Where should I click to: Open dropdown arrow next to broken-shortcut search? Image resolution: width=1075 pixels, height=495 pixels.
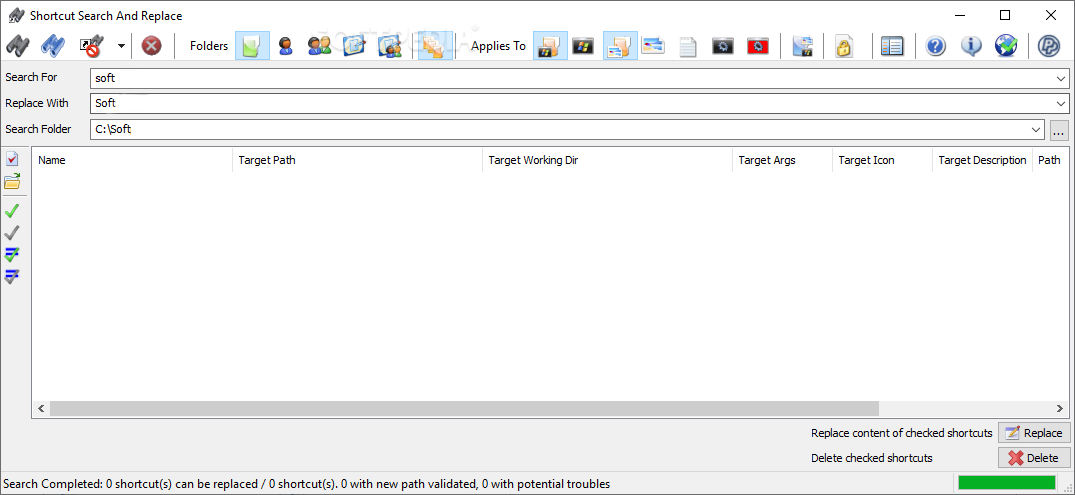pos(121,46)
